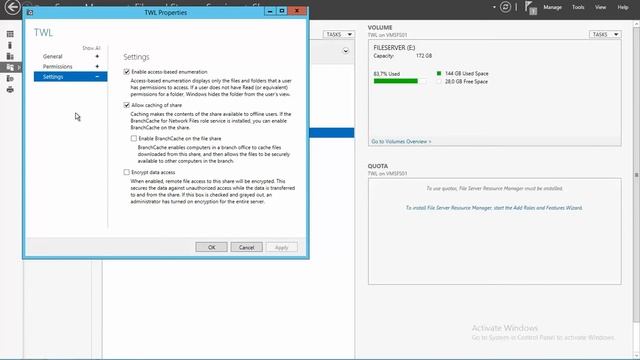This screenshot has width=640, height=360.
Task: Open the Tools menu
Action: pyautogui.click(x=578, y=7)
